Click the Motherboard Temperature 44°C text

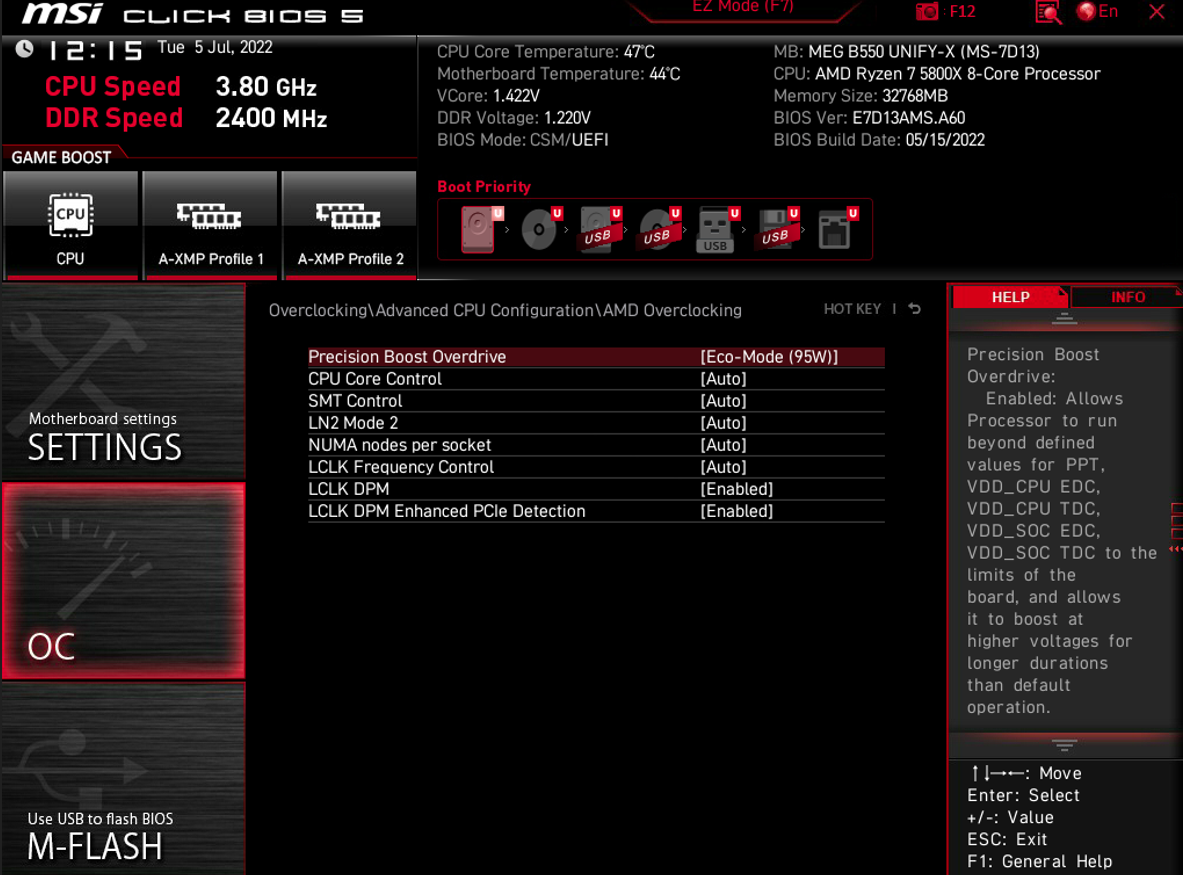(558, 74)
